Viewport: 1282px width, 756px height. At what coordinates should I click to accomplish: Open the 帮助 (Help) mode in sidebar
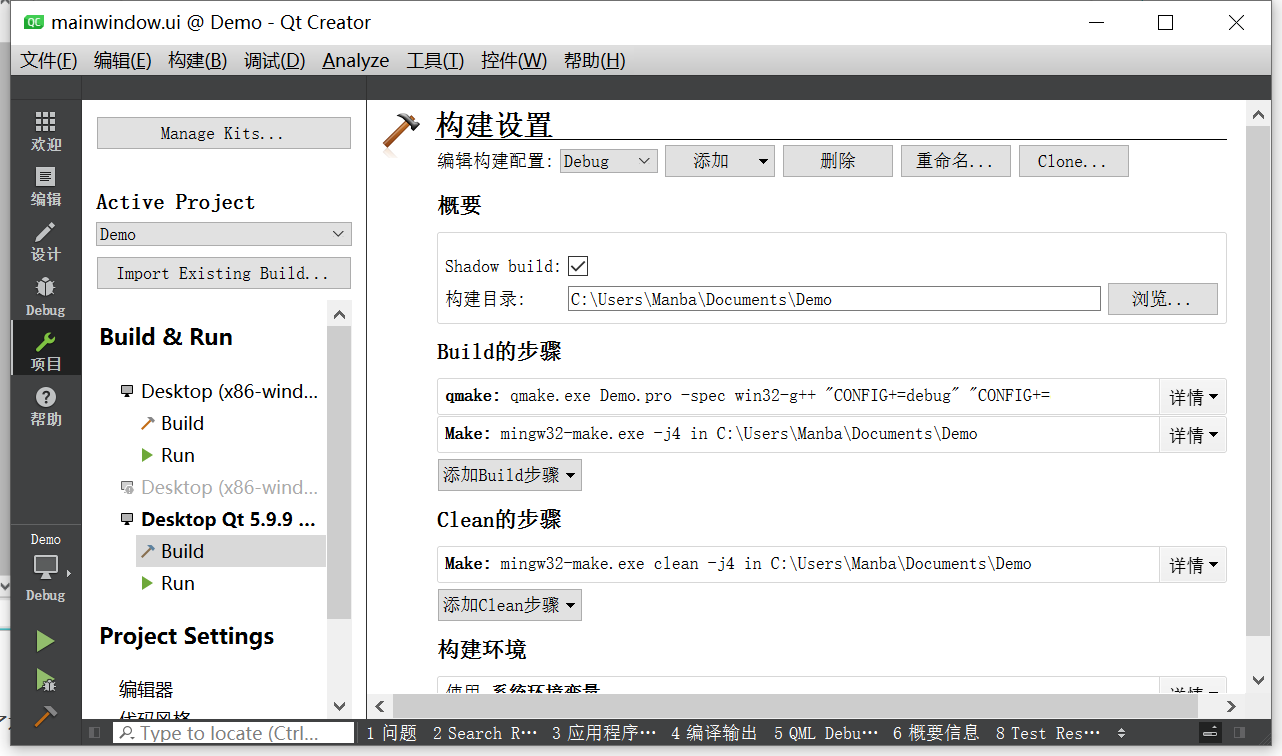[45, 405]
